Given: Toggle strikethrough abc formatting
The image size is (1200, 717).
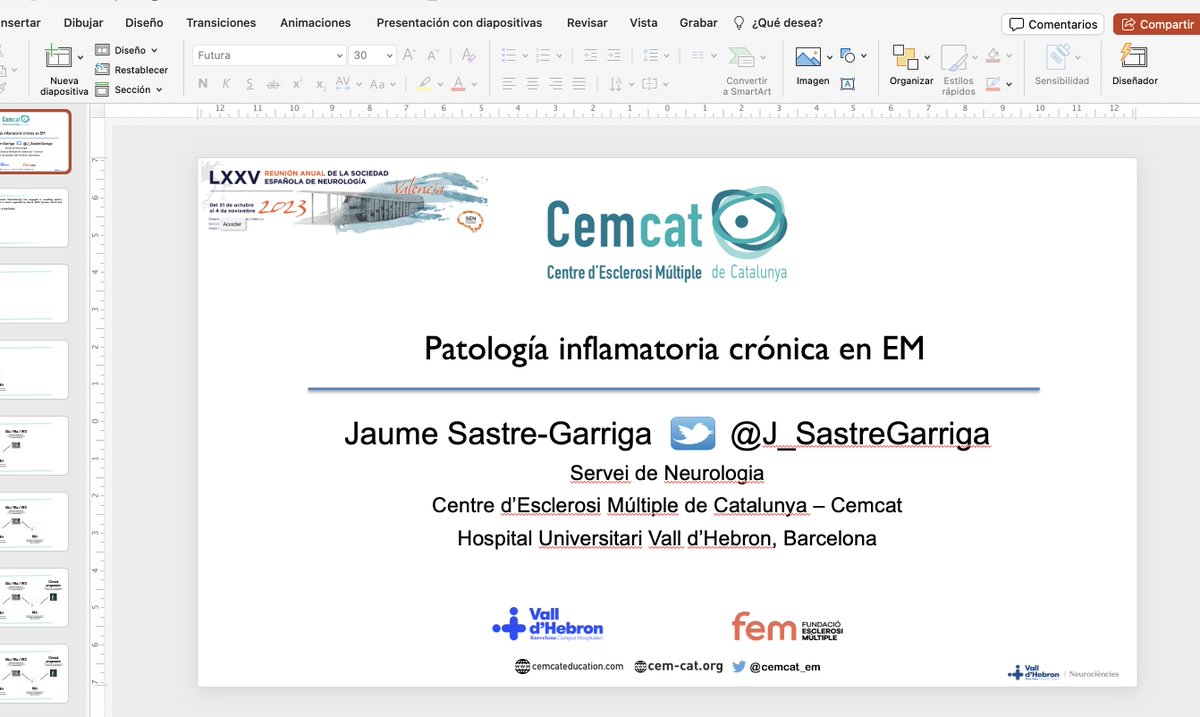Looking at the screenshot, I should coord(273,84).
